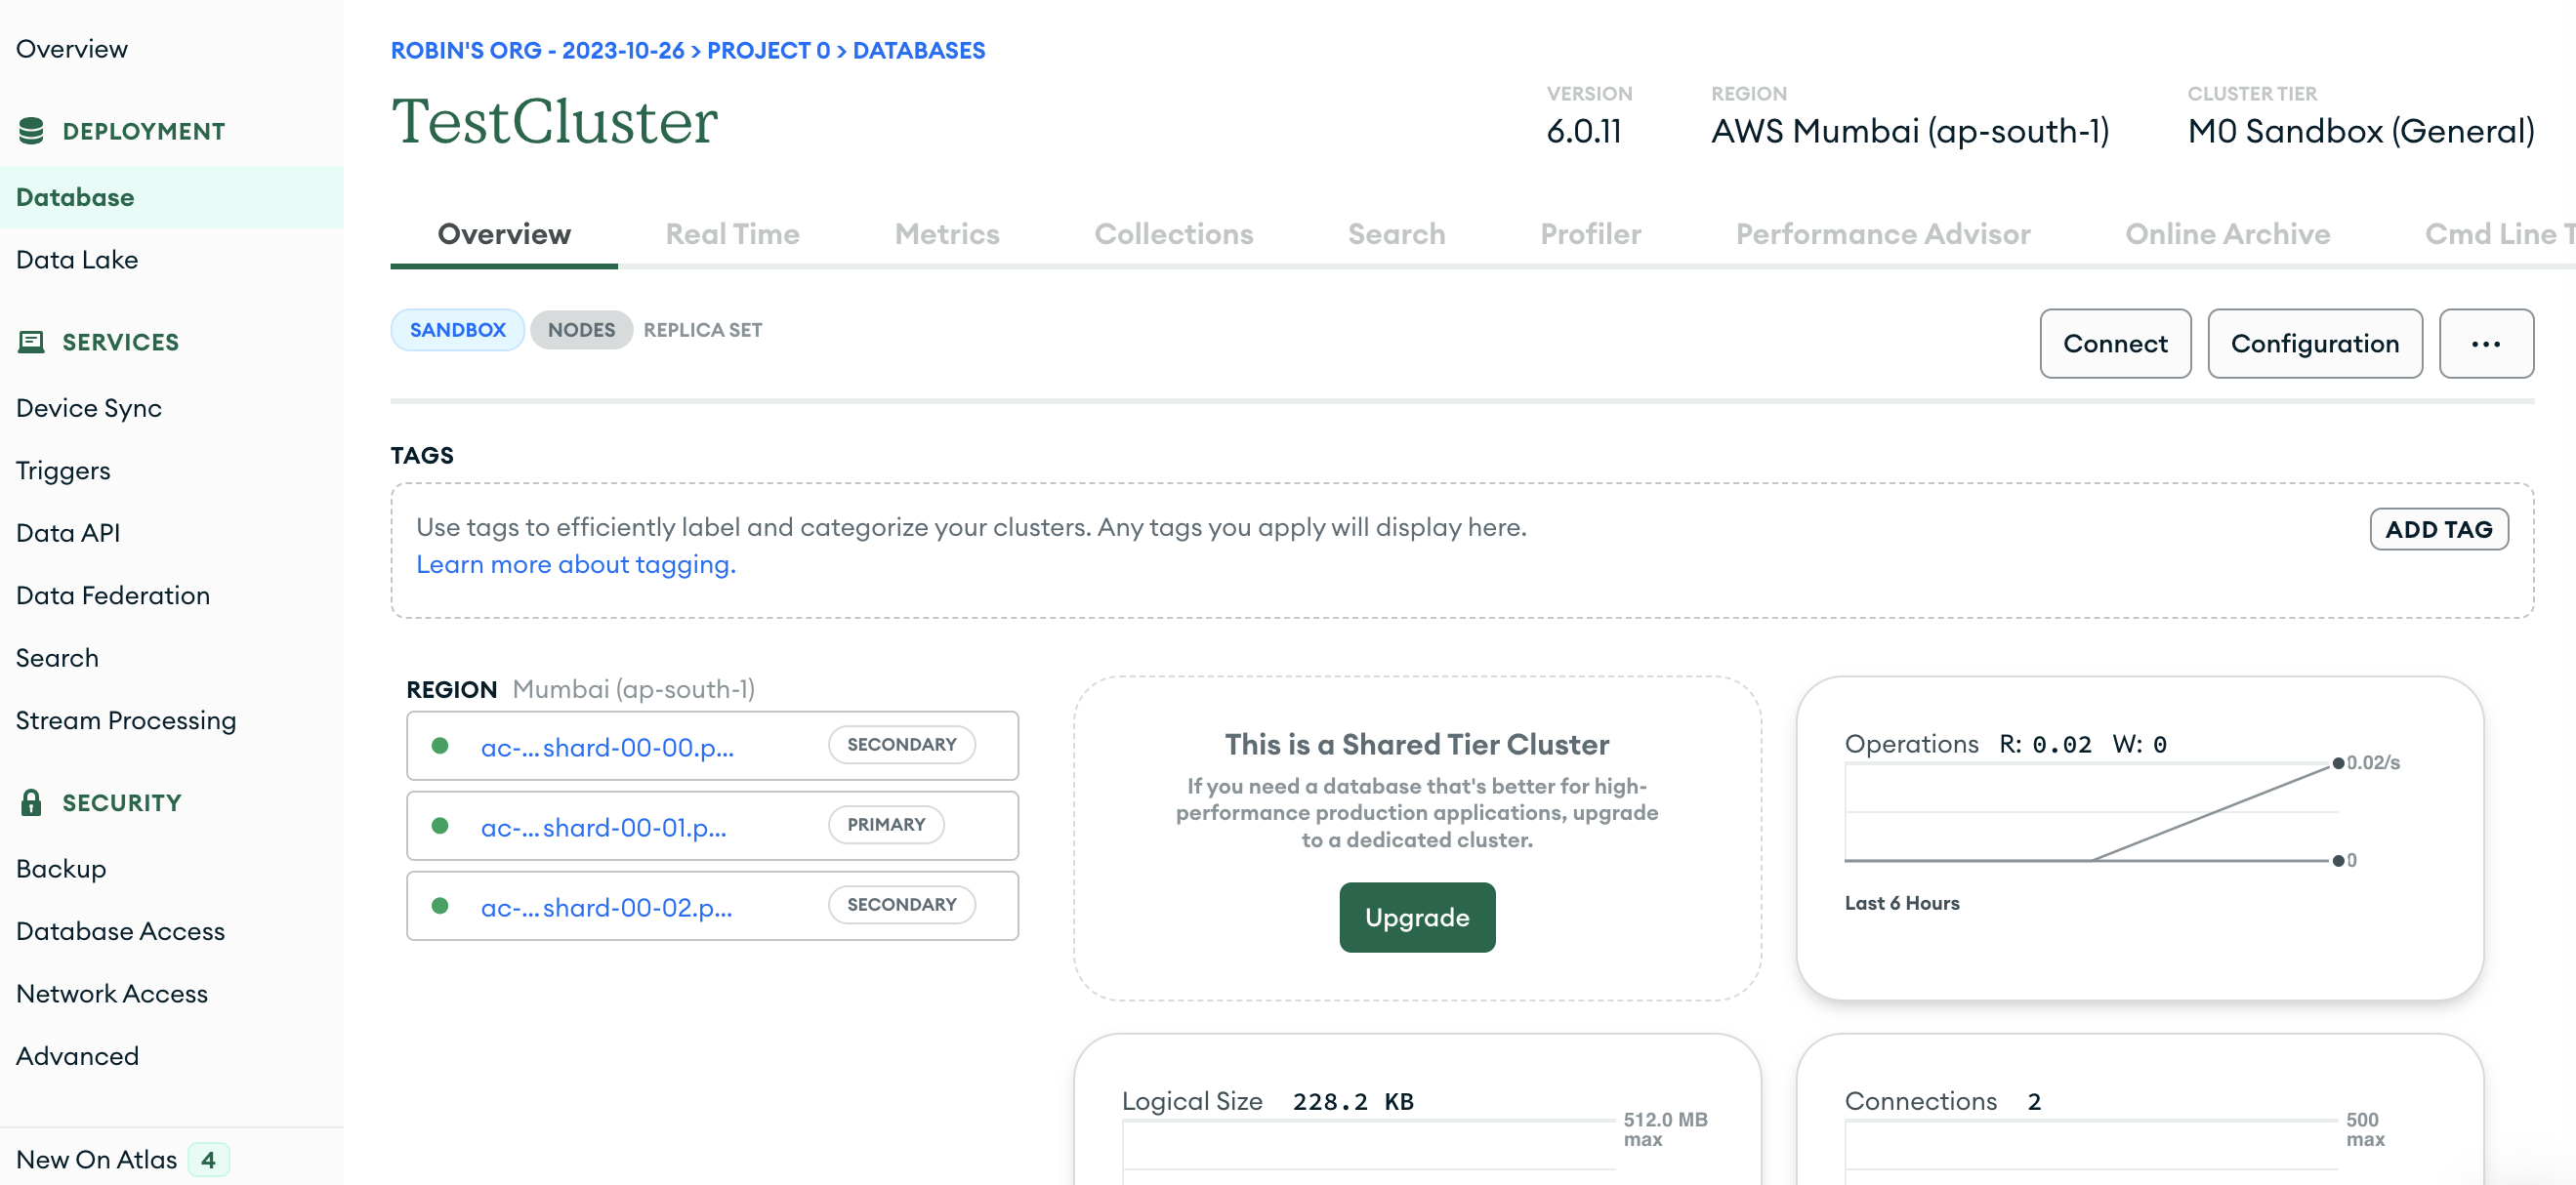The height and width of the screenshot is (1185, 2576).
Task: Open Device Sync service
Action: [x=89, y=408]
